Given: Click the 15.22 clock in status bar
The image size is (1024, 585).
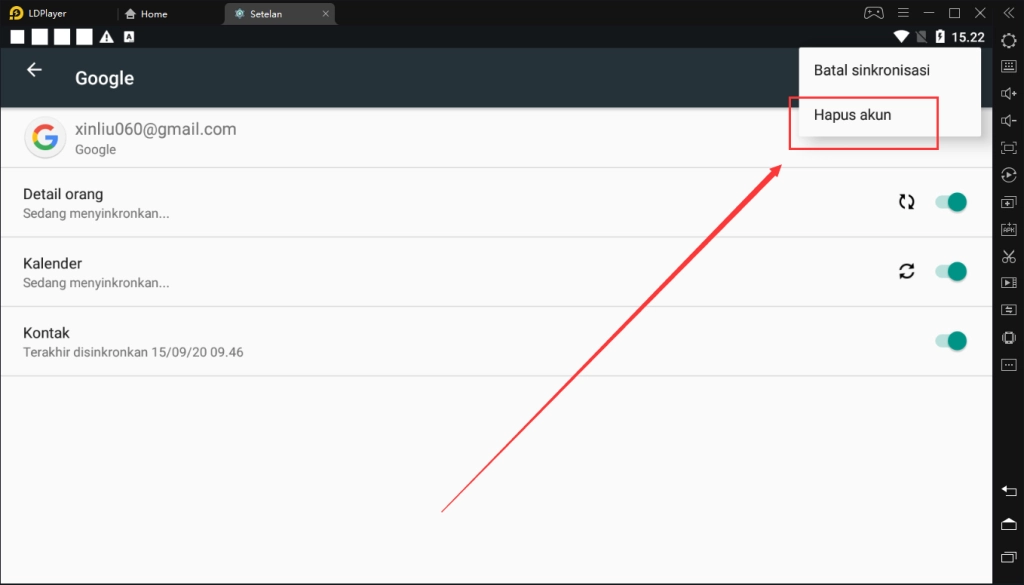Looking at the screenshot, I should point(968,37).
